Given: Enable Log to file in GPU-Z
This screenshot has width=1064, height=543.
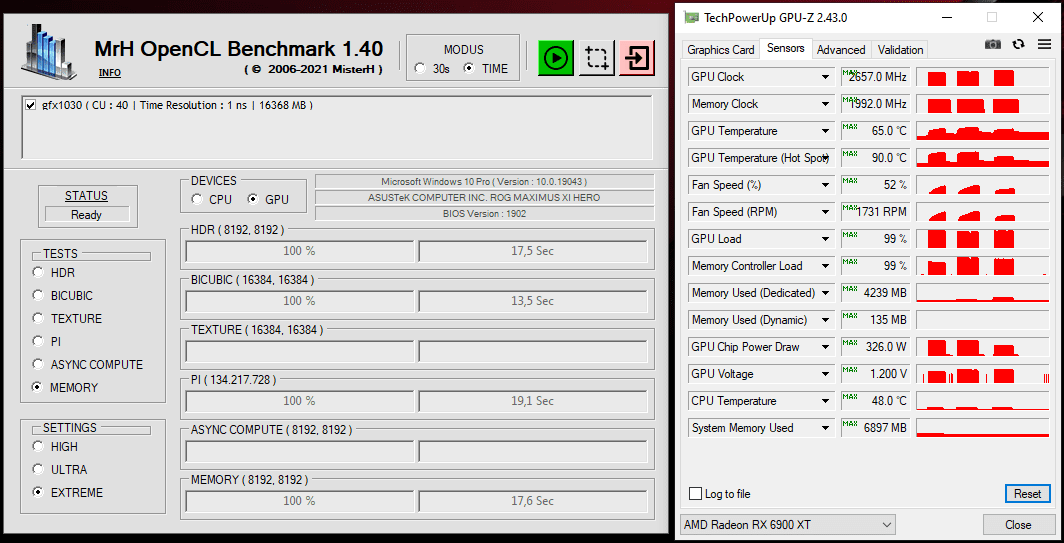Looking at the screenshot, I should (695, 493).
